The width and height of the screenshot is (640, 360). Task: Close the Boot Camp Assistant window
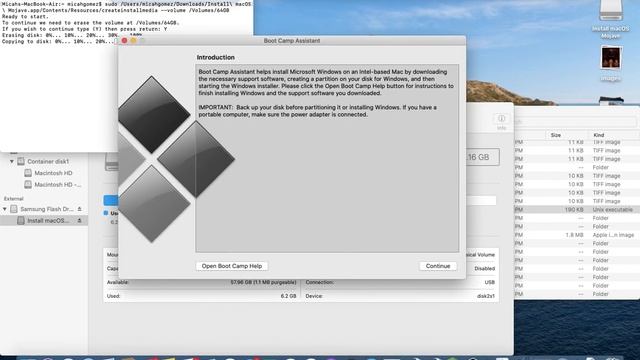click(124, 41)
